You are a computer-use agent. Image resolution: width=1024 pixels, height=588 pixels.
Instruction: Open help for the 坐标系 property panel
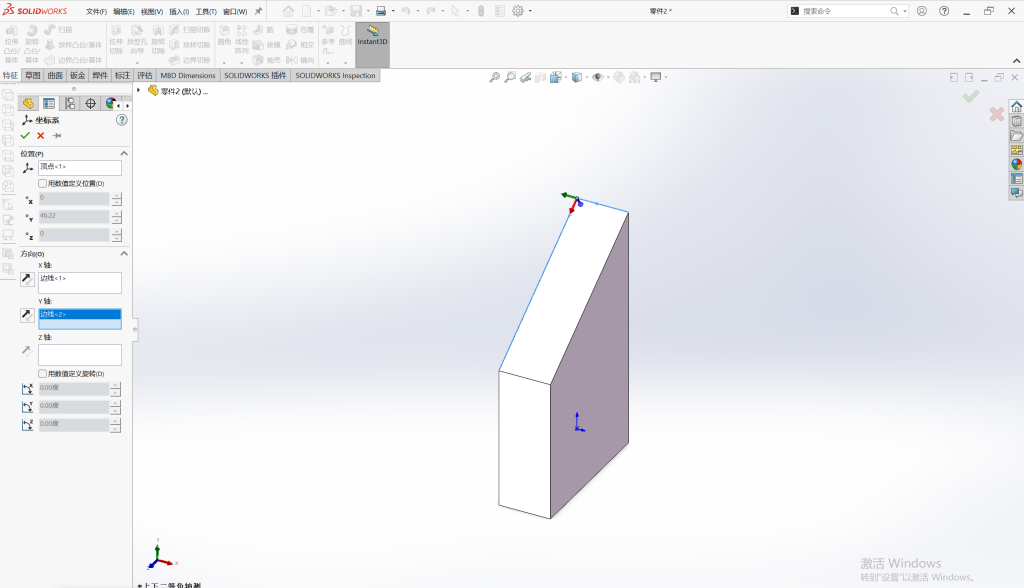tap(121, 120)
